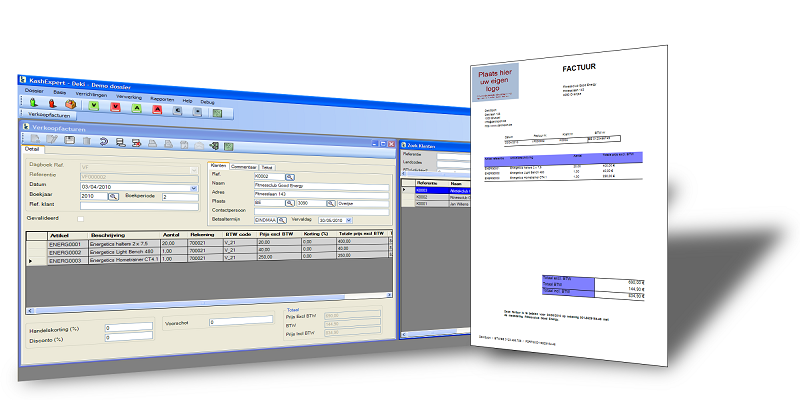Click the lookup magnifier next to Boekjaar
This screenshot has height=400, width=800.
[113, 197]
